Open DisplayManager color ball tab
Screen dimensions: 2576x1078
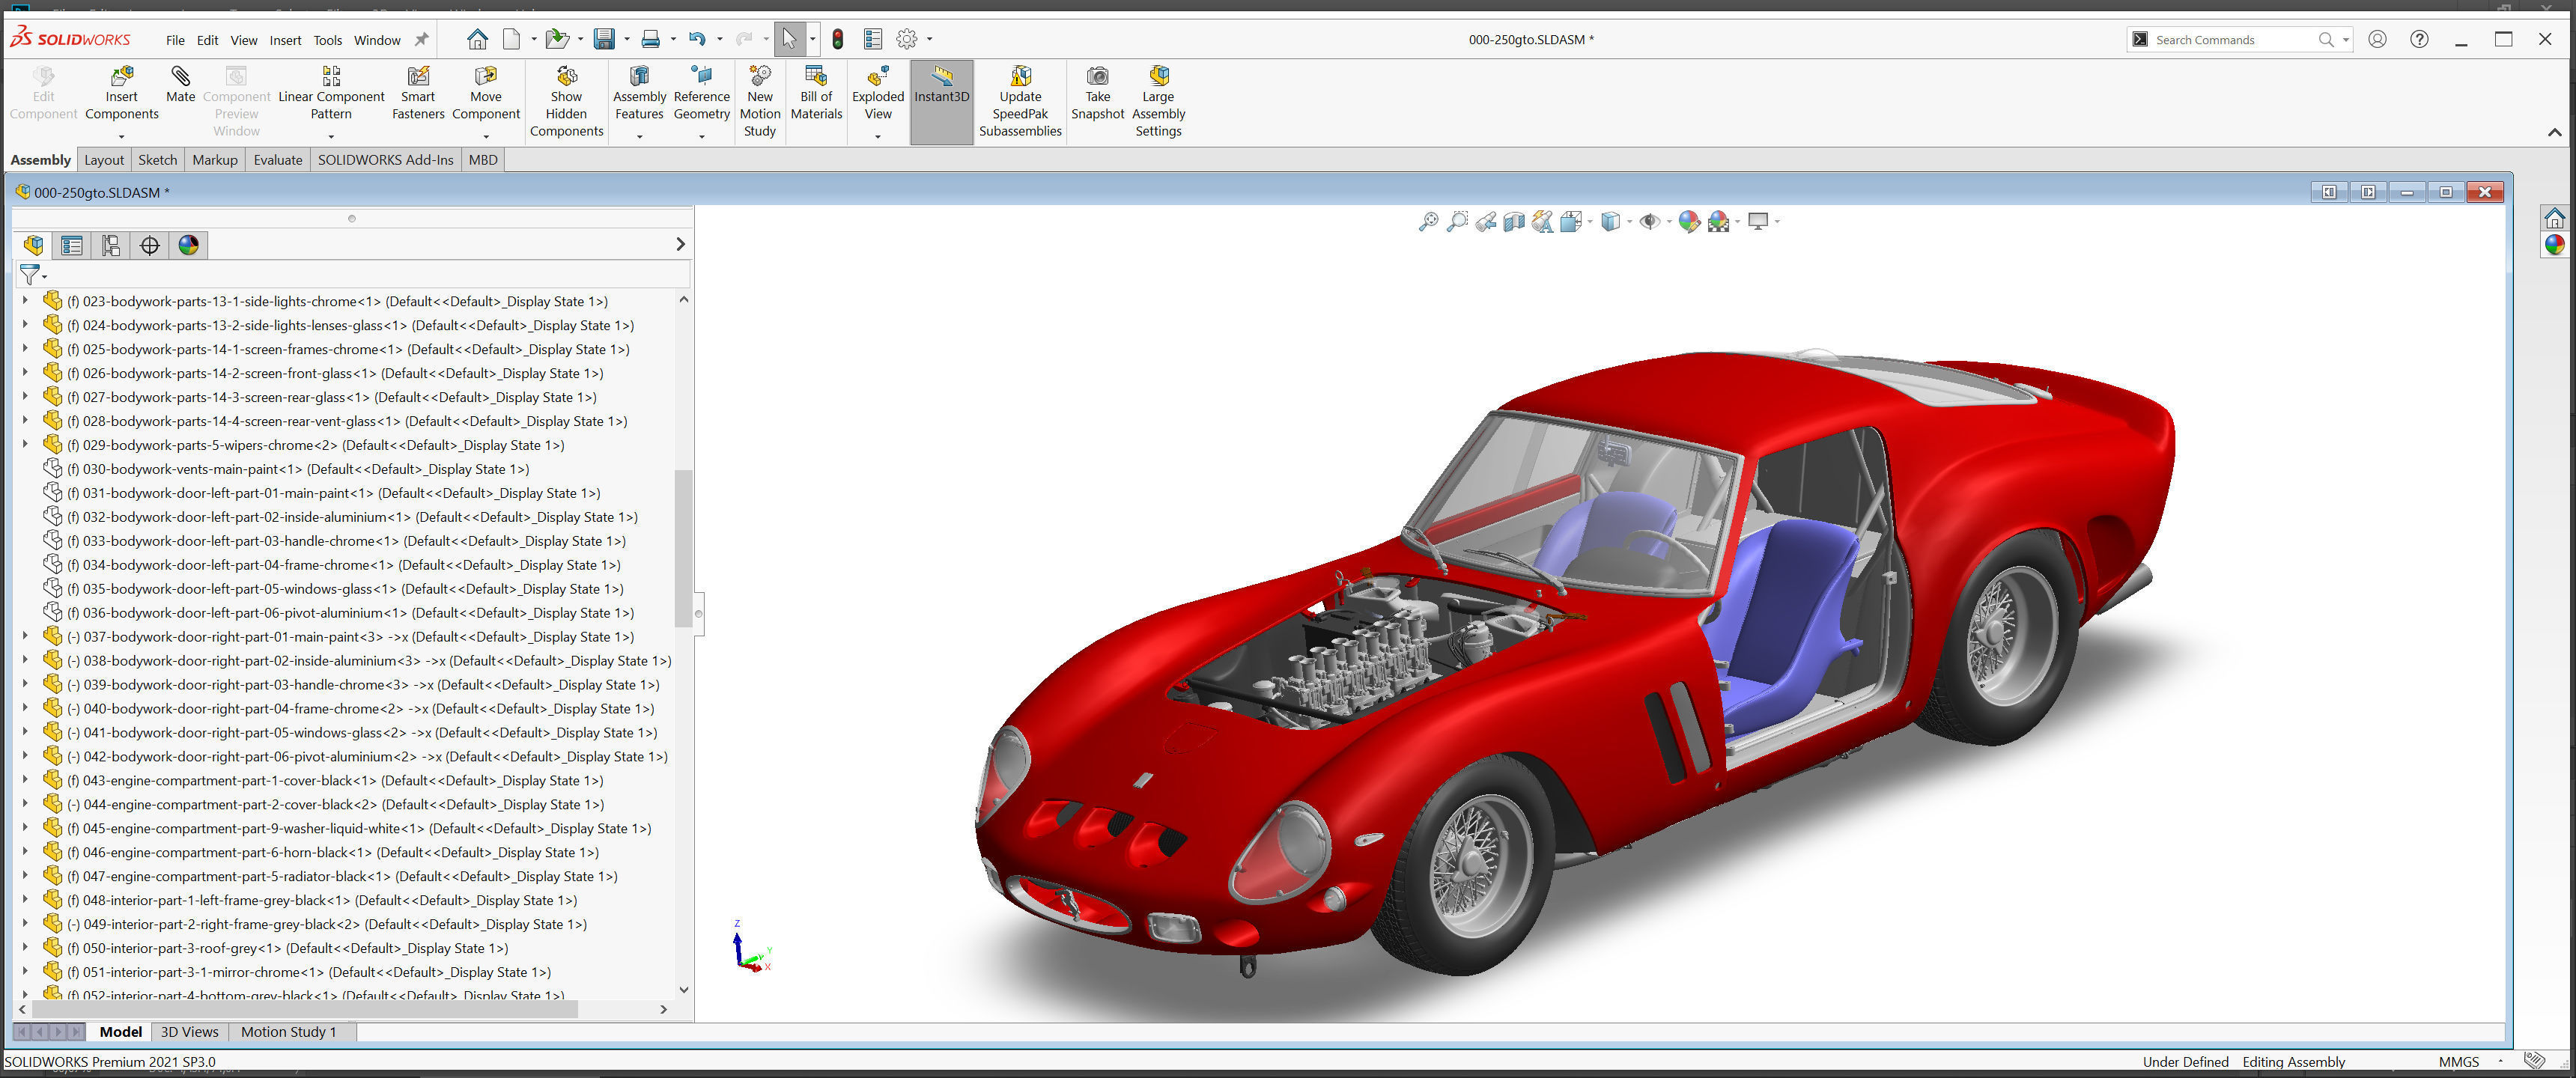tap(188, 245)
